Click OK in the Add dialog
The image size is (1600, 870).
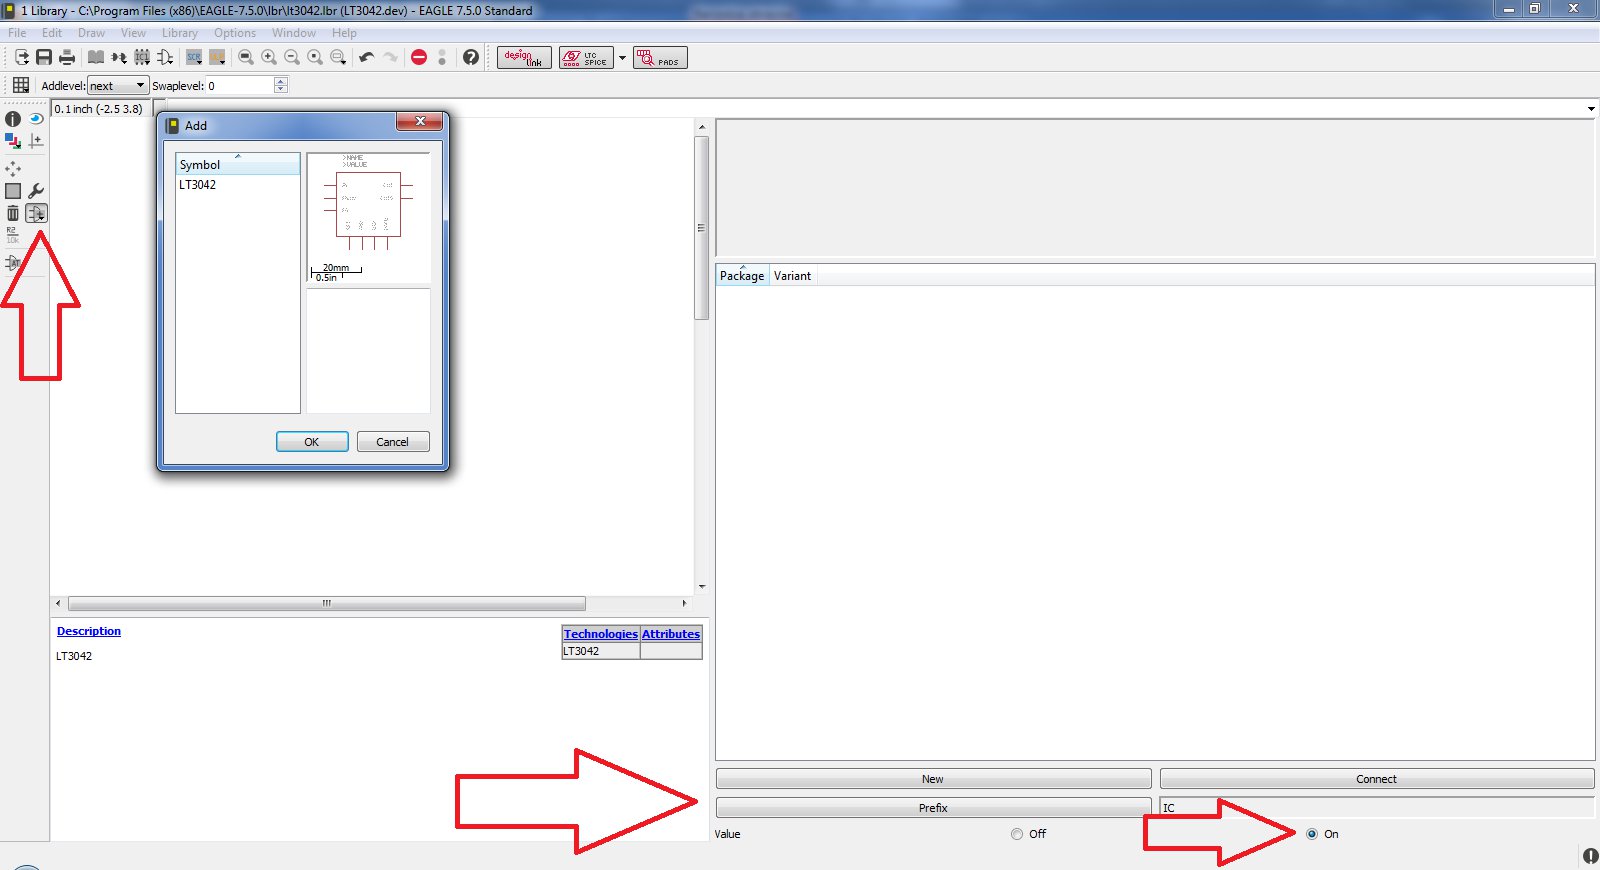(312, 442)
